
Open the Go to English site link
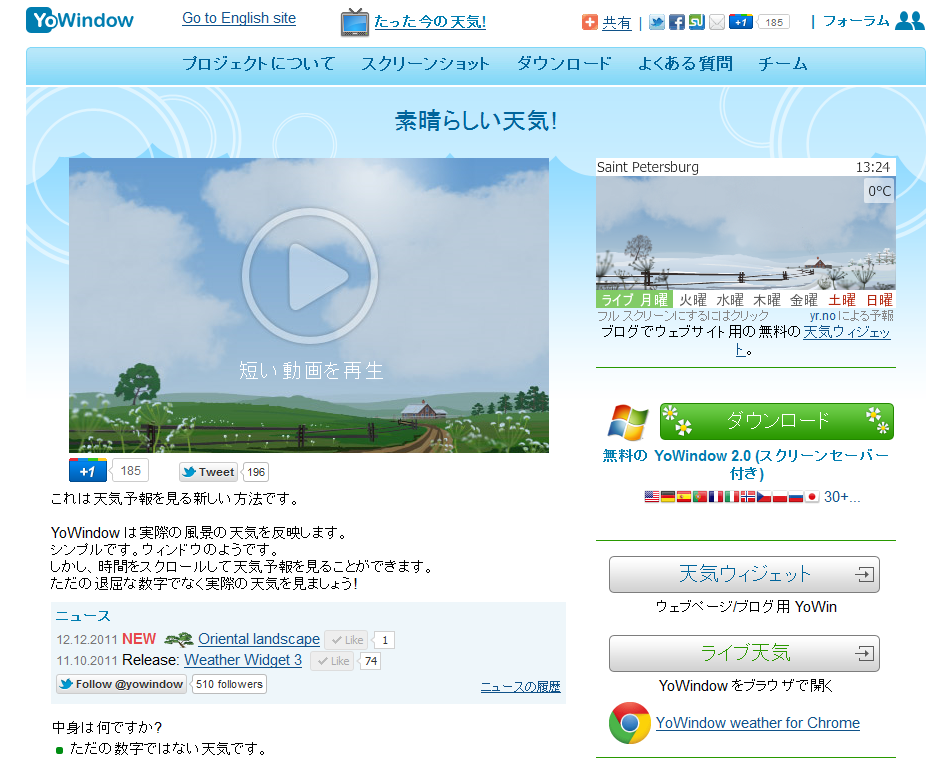coord(238,18)
